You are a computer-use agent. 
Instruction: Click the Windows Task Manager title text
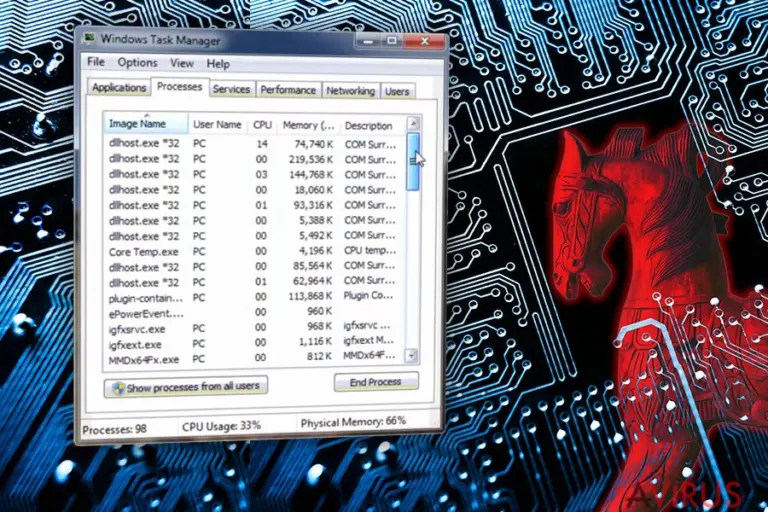(160, 40)
